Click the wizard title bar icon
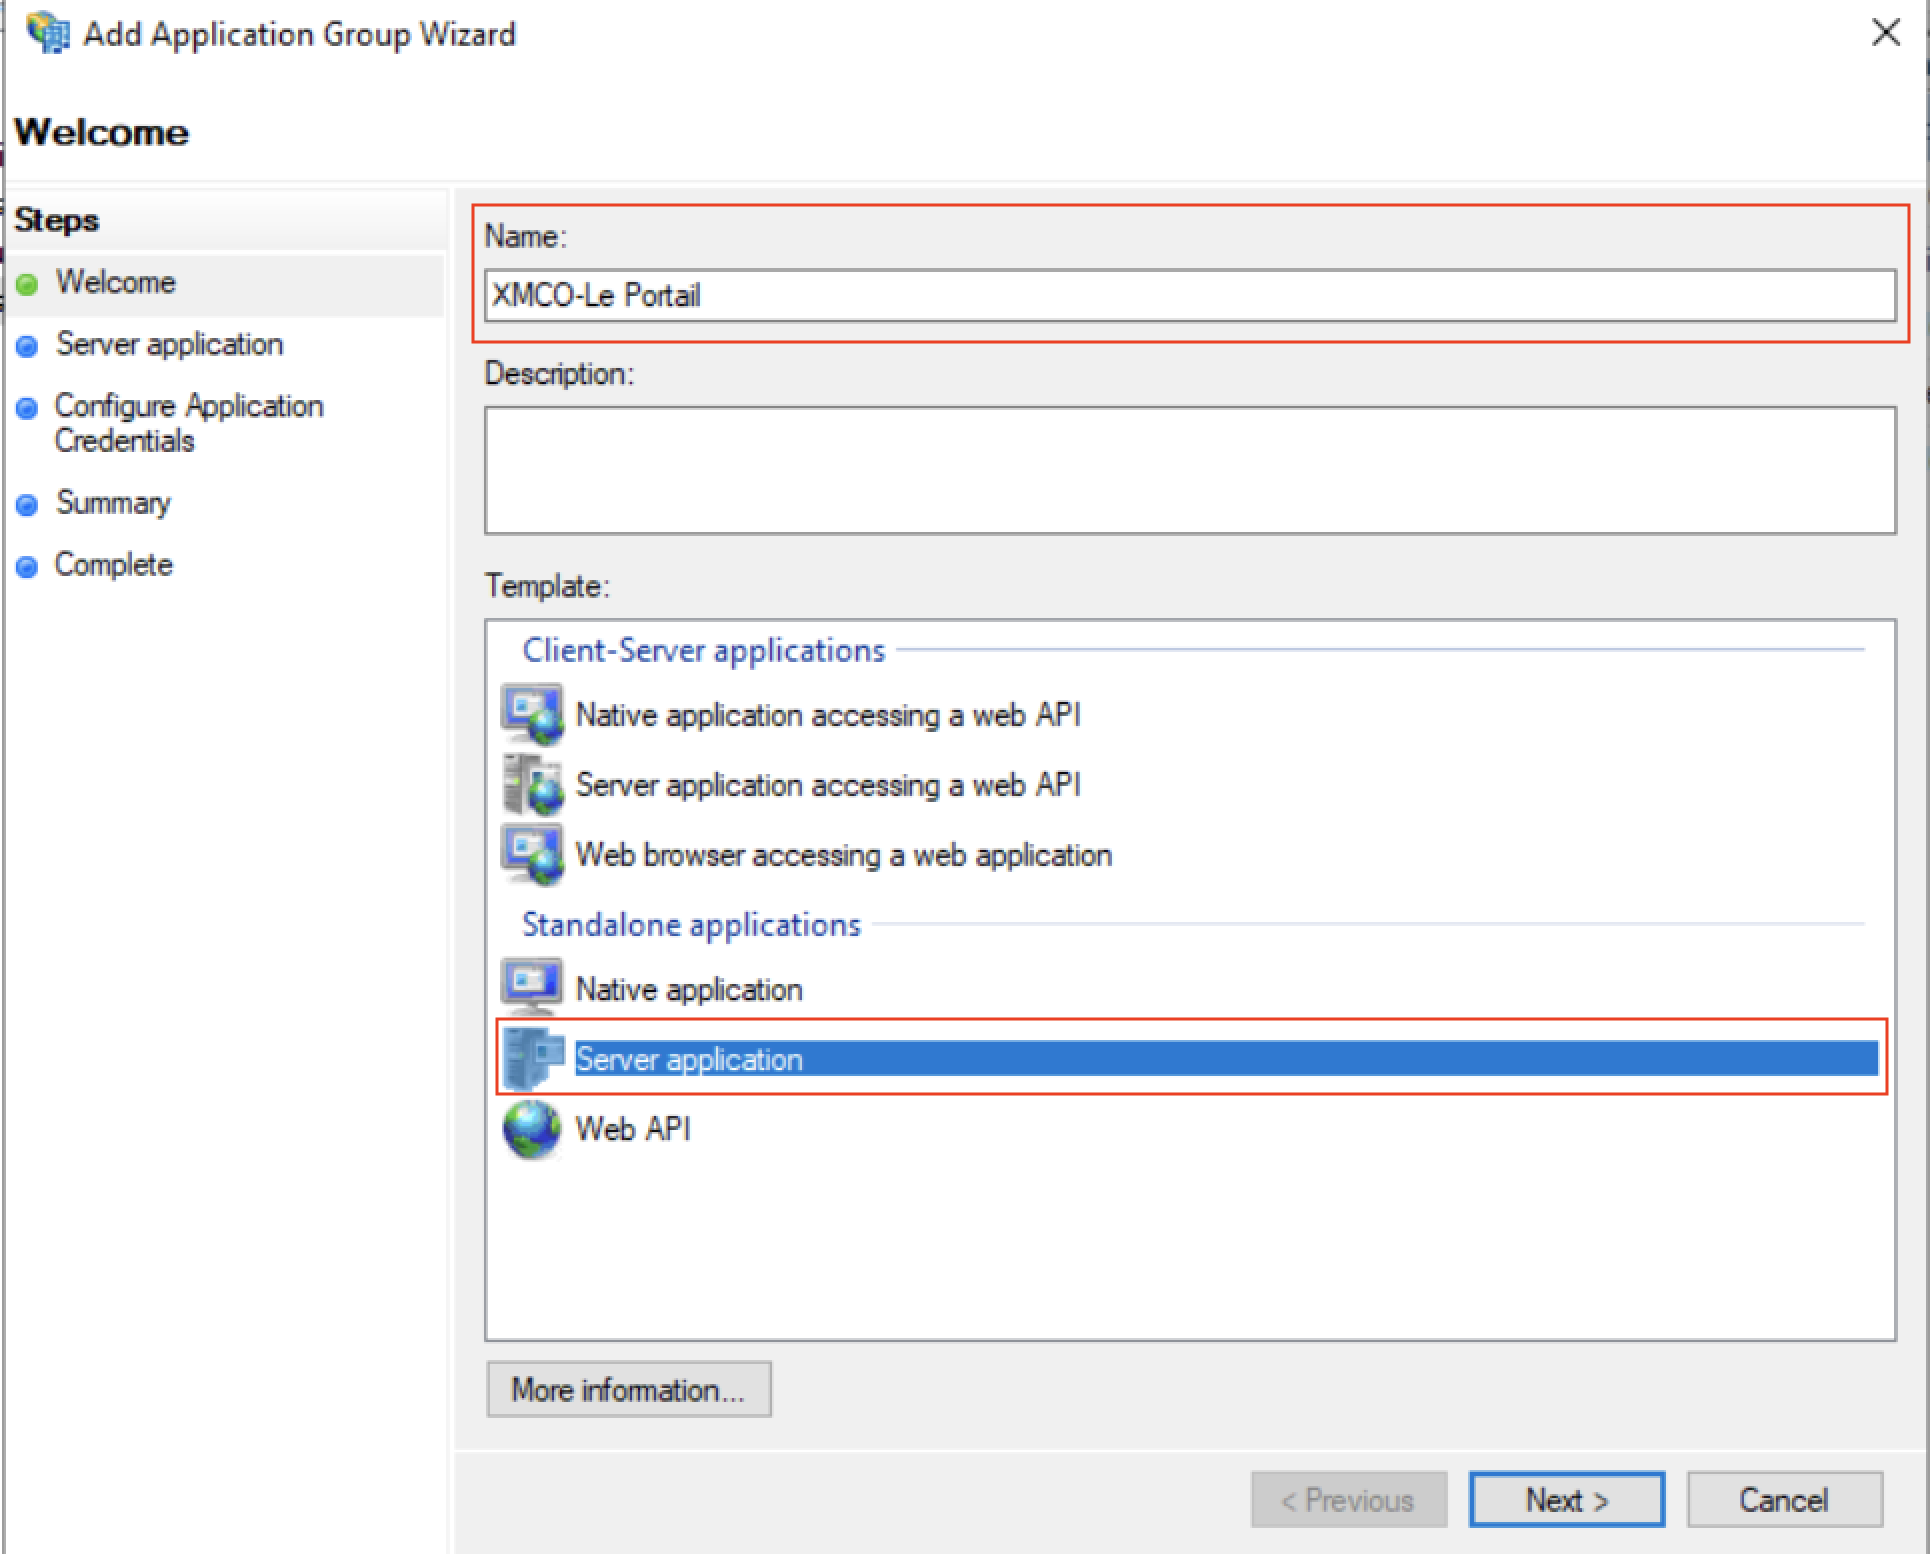 point(47,33)
